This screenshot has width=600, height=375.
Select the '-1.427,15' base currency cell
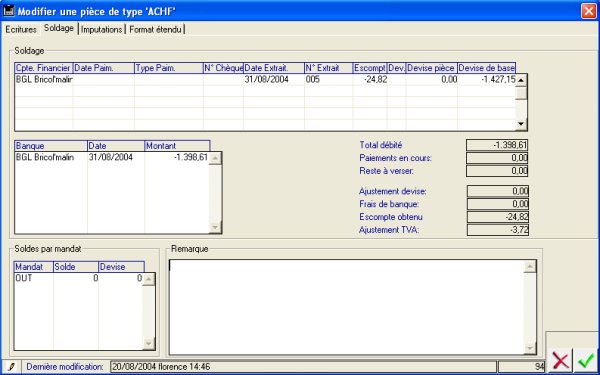[x=487, y=80]
